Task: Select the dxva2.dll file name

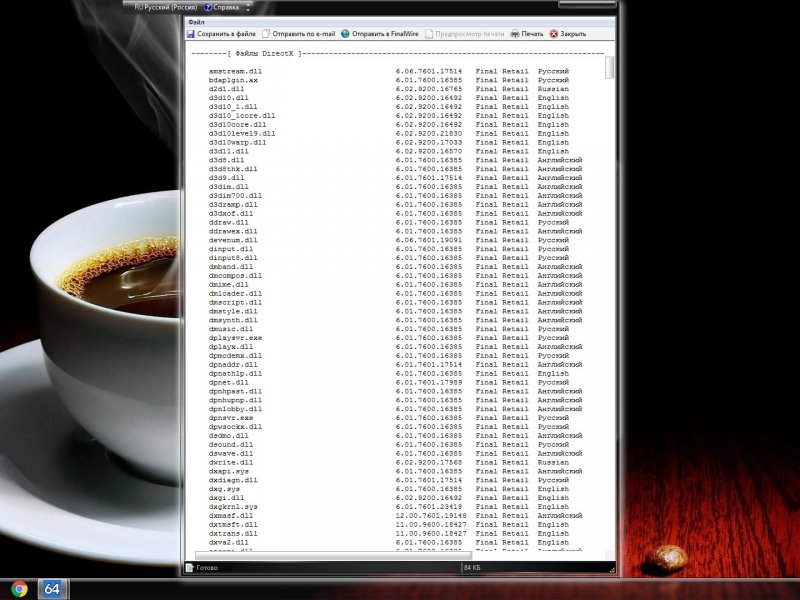Action: click(229, 543)
